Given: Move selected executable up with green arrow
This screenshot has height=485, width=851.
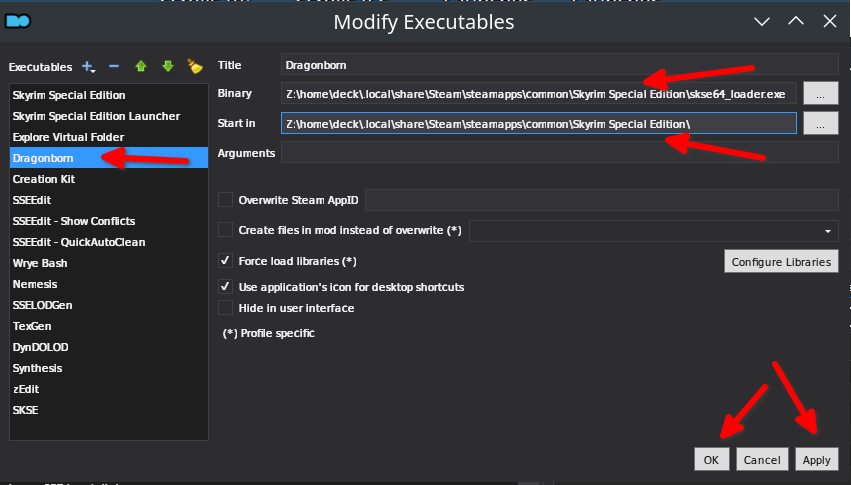Looking at the screenshot, I should click(x=141, y=66).
